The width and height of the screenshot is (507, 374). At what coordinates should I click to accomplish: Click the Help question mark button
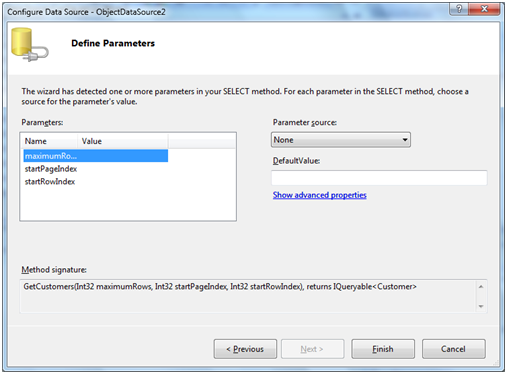point(459,9)
